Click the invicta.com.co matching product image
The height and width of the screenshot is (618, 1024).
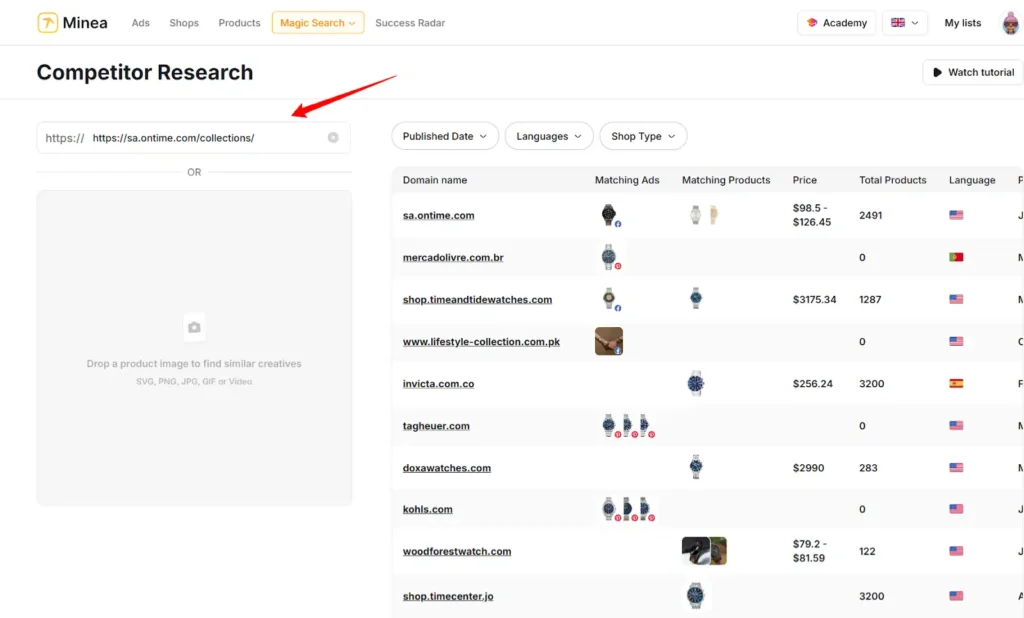pyautogui.click(x=696, y=383)
